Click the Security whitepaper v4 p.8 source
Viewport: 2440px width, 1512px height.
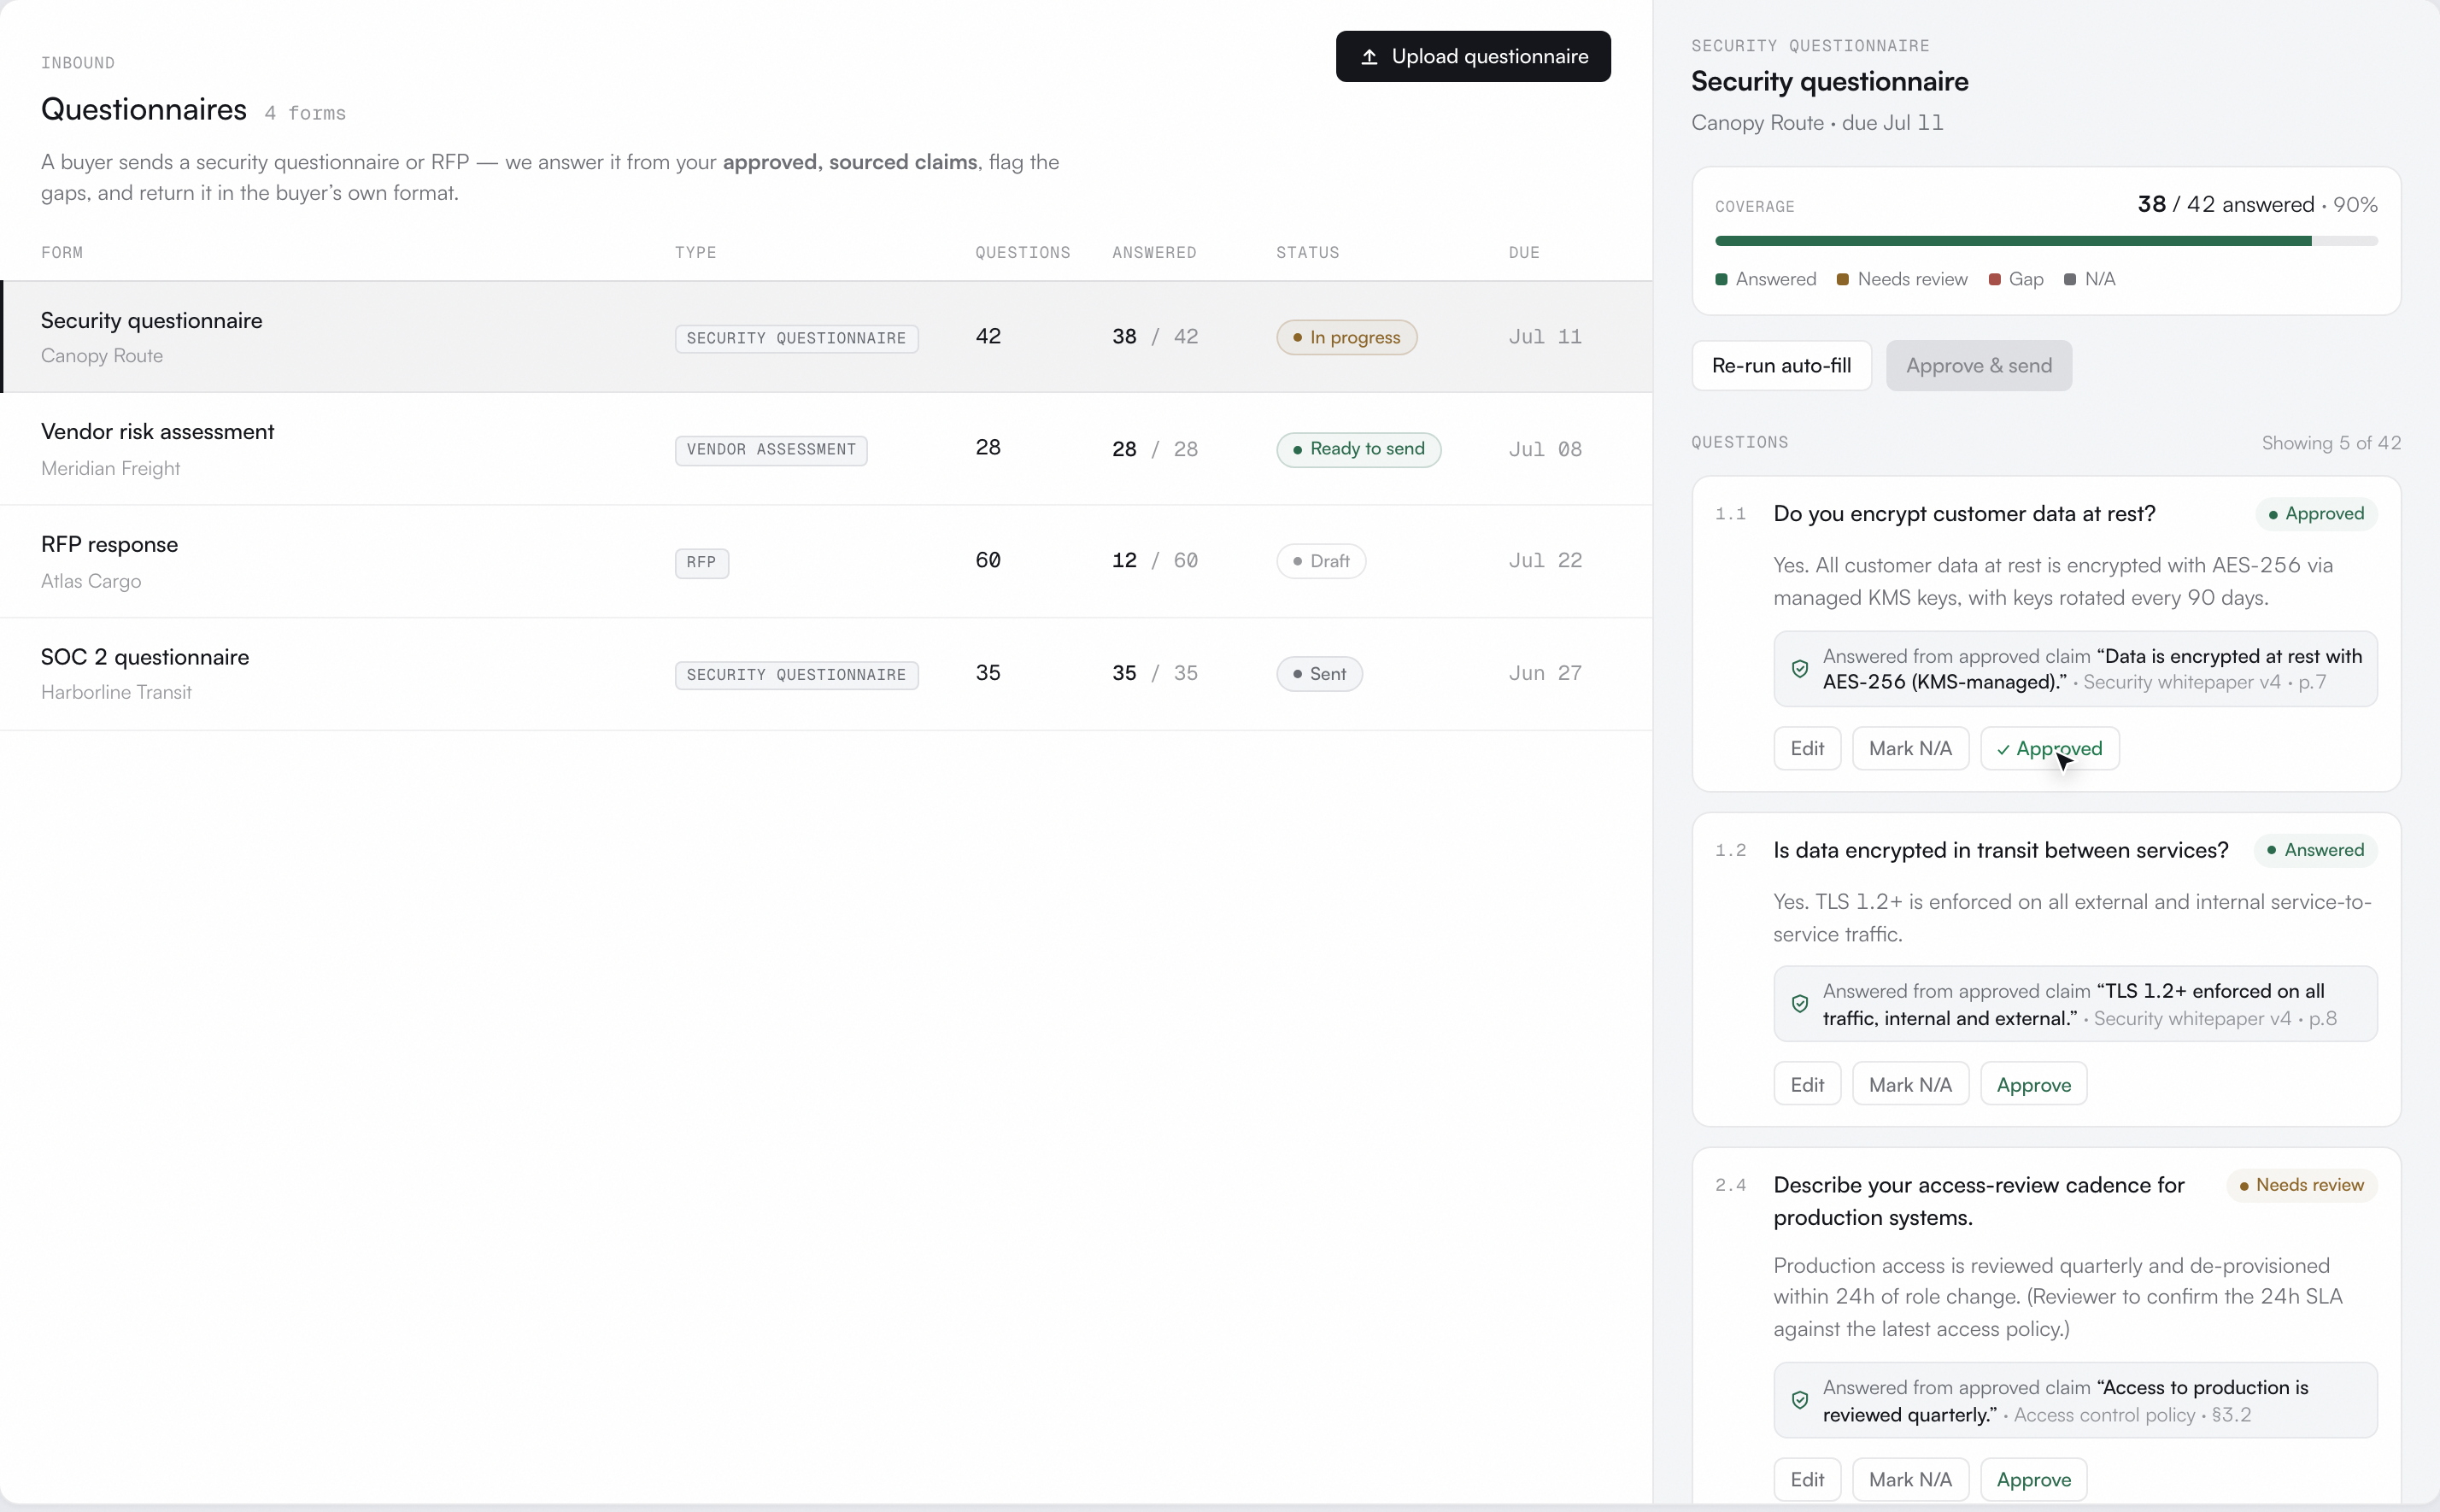pyautogui.click(x=2215, y=1019)
